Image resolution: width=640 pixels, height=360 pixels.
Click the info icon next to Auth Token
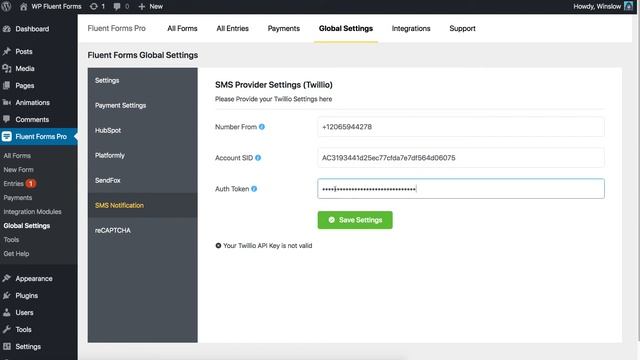click(x=254, y=189)
